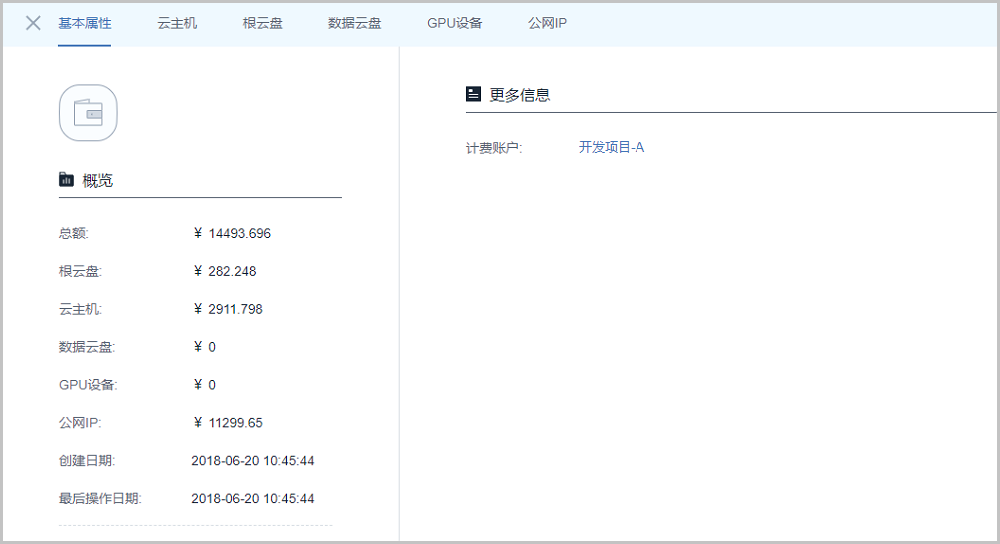Viewport: 1000px width, 544px height.
Task: Open the 数据云盘 tab
Action: pos(354,23)
